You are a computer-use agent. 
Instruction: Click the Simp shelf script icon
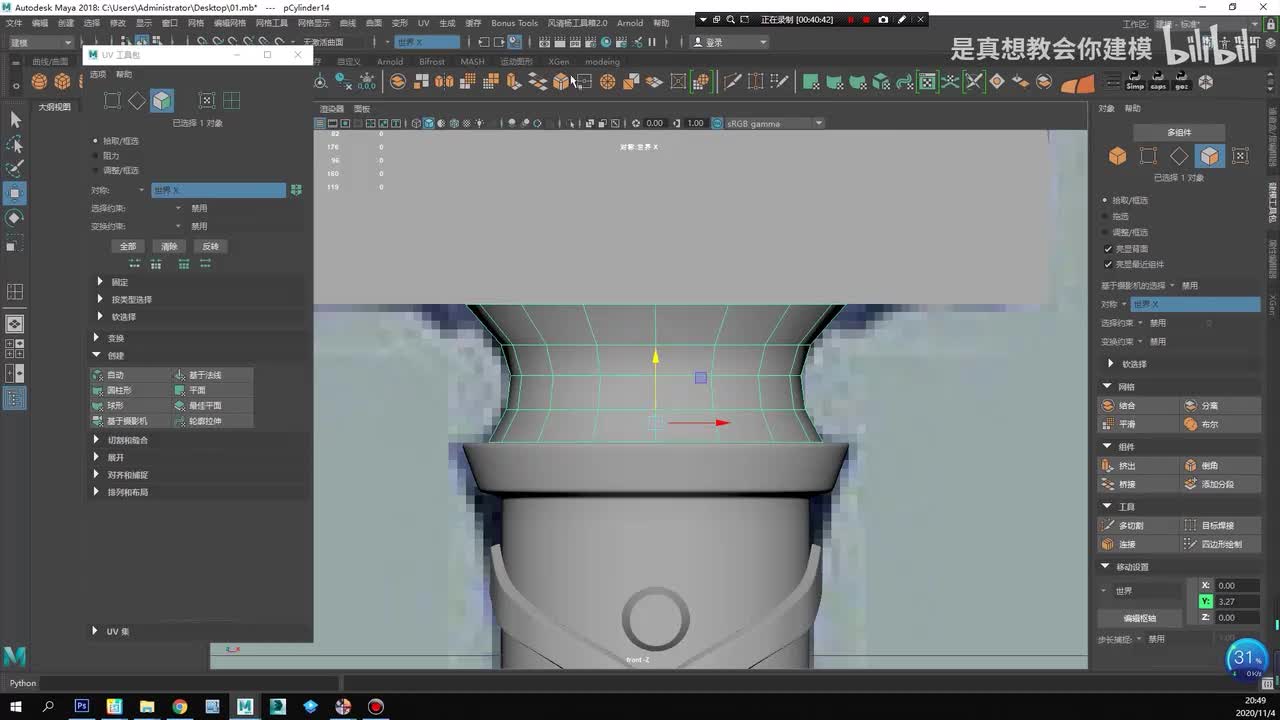point(1135,82)
